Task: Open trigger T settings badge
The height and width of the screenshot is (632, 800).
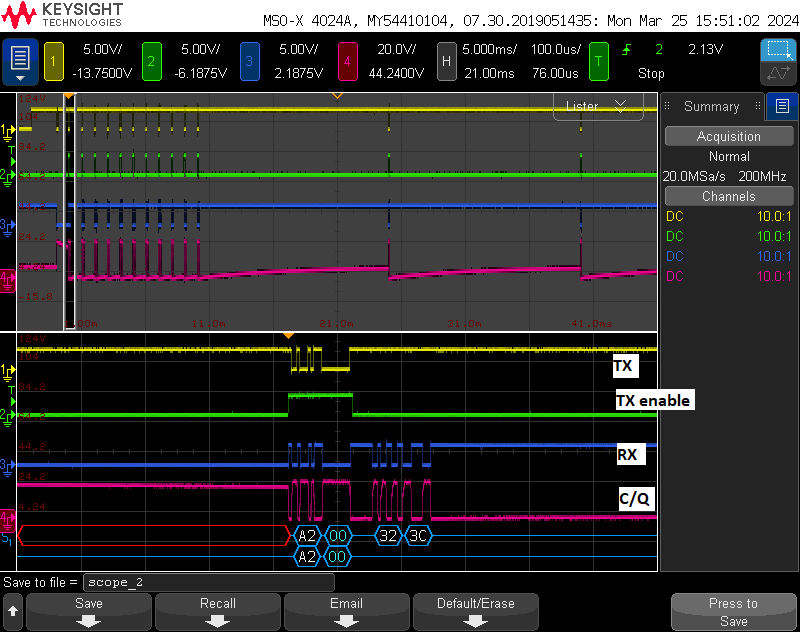Action: tap(598, 62)
